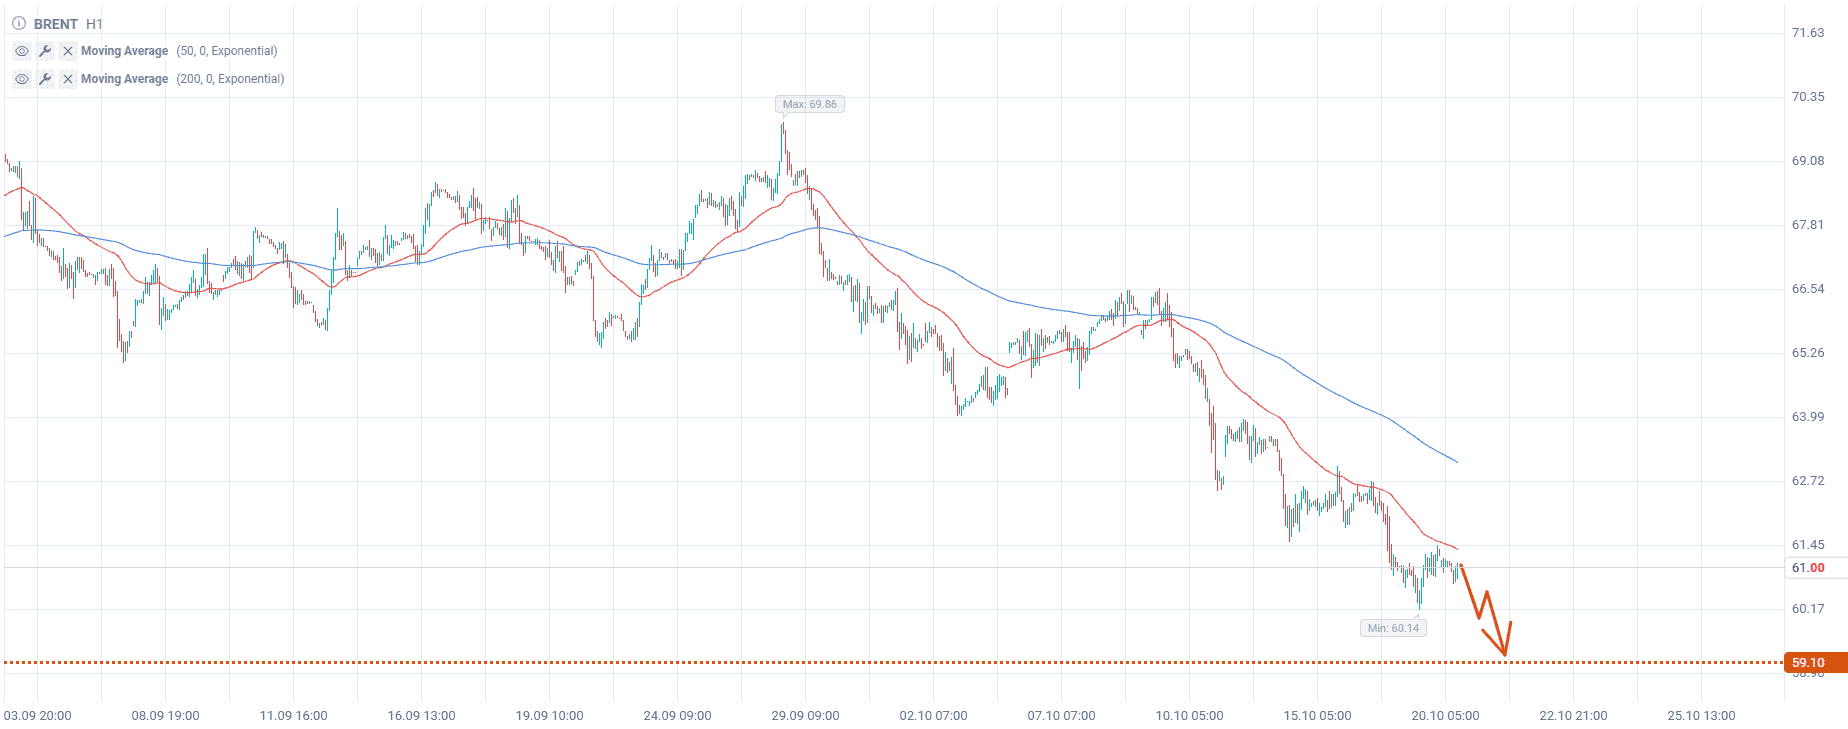Screen dimensions: 1848x729
Task: Remove the 200-period Moving Average indicator
Action: click(x=68, y=79)
